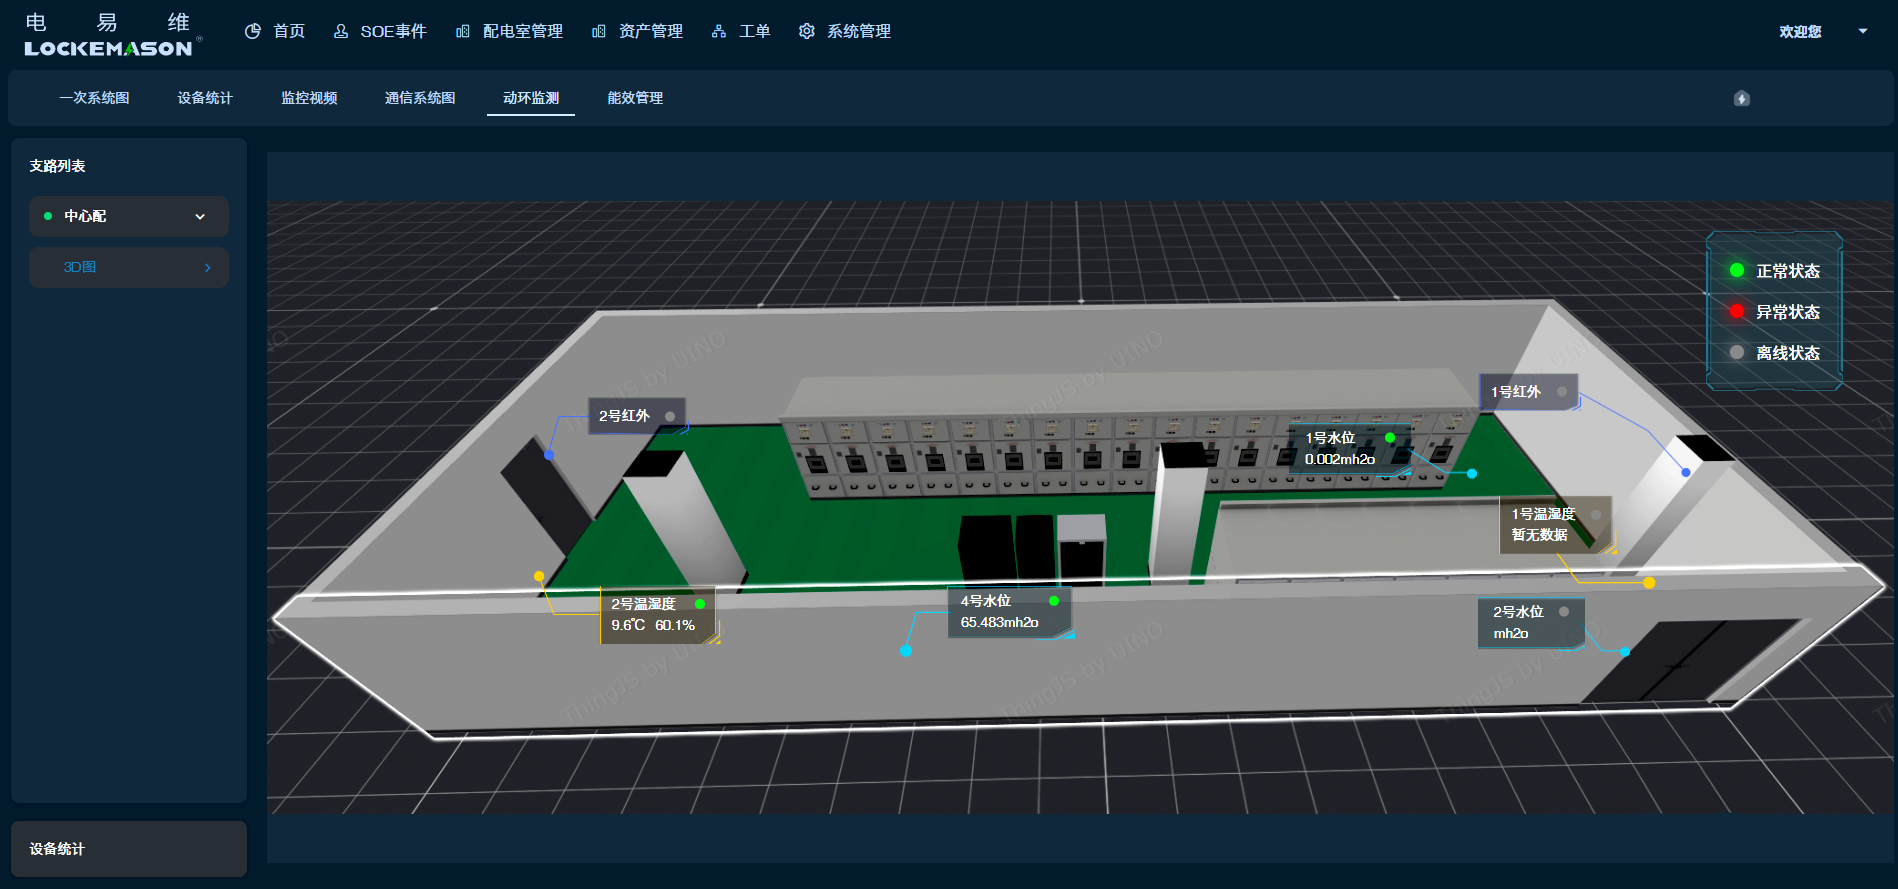Expand the 3D图 item chevron
1898x889 pixels.
click(x=207, y=267)
